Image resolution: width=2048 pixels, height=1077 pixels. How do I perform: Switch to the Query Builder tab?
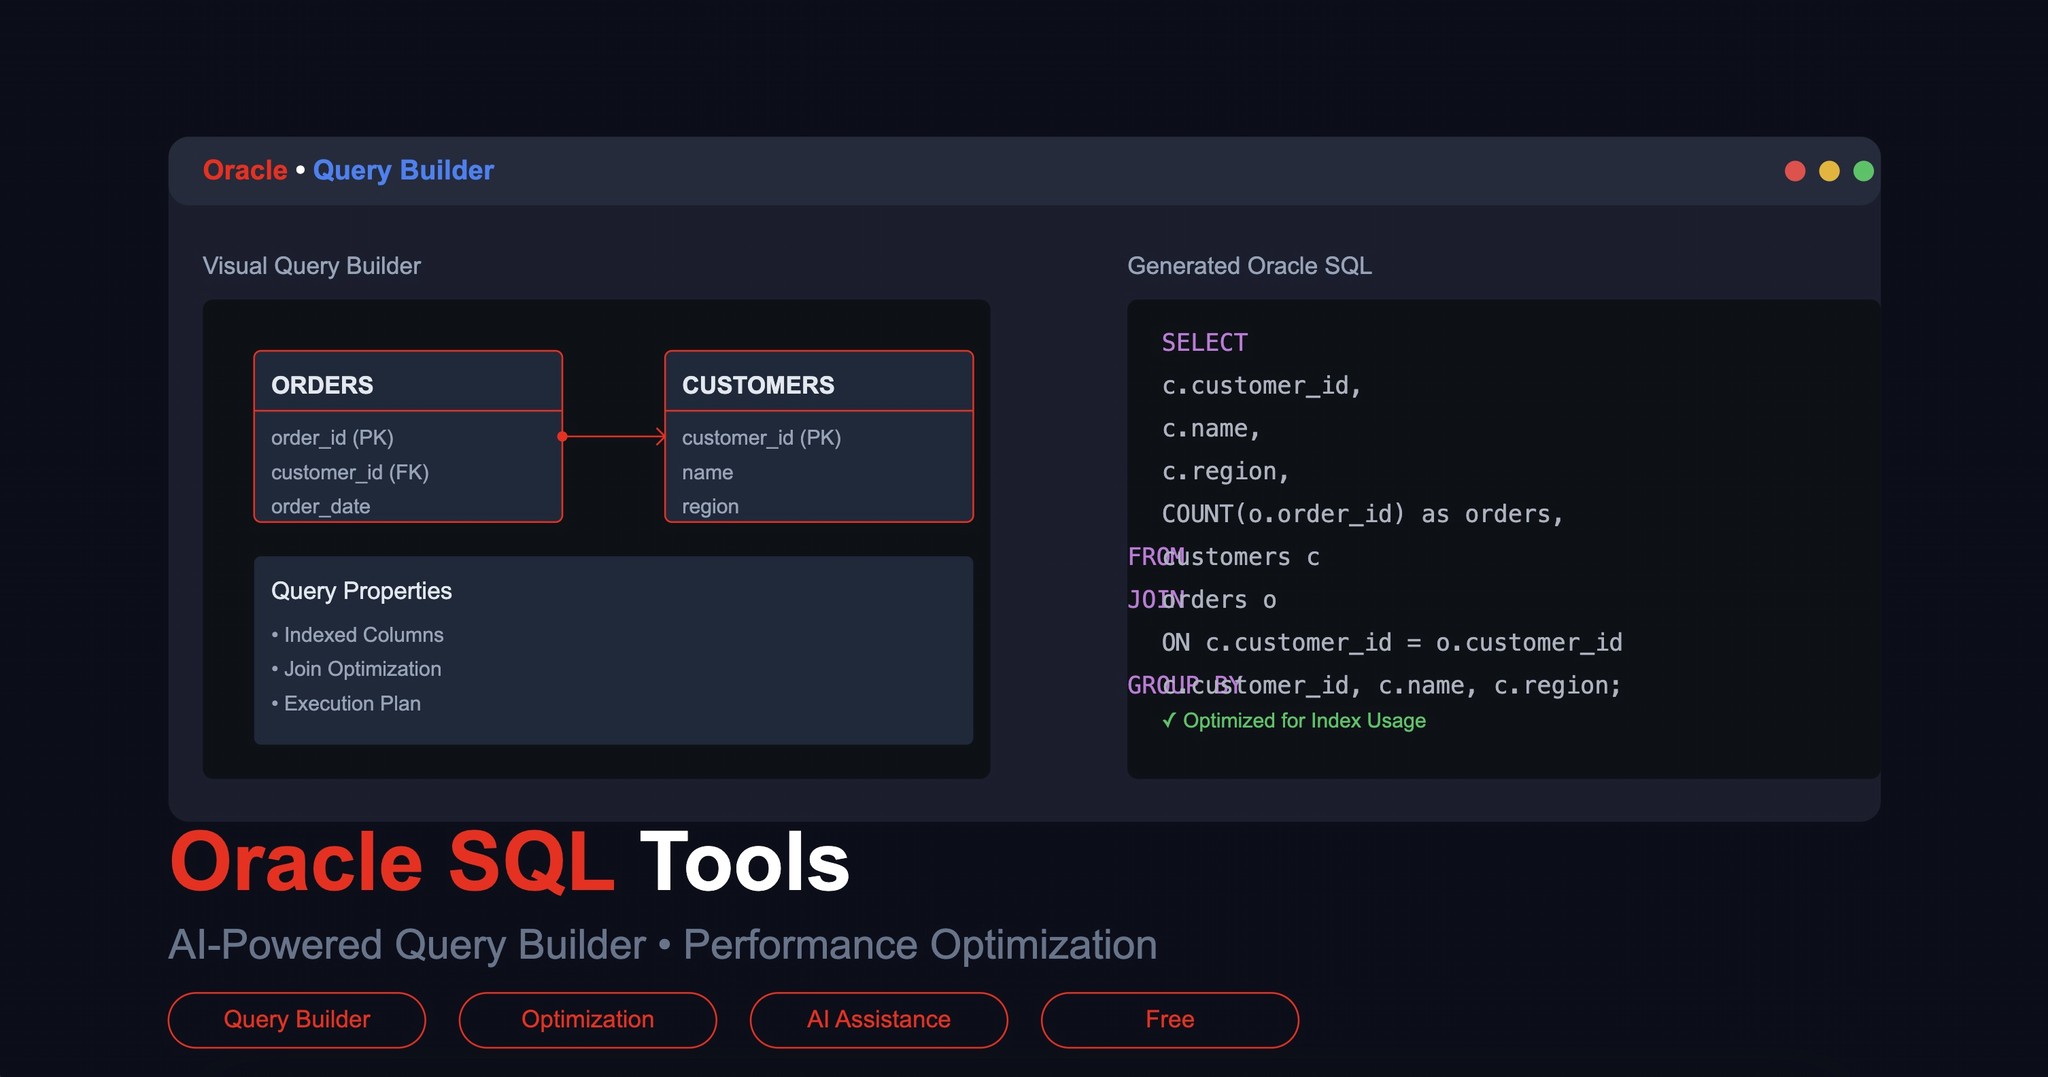pyautogui.click(x=296, y=1019)
